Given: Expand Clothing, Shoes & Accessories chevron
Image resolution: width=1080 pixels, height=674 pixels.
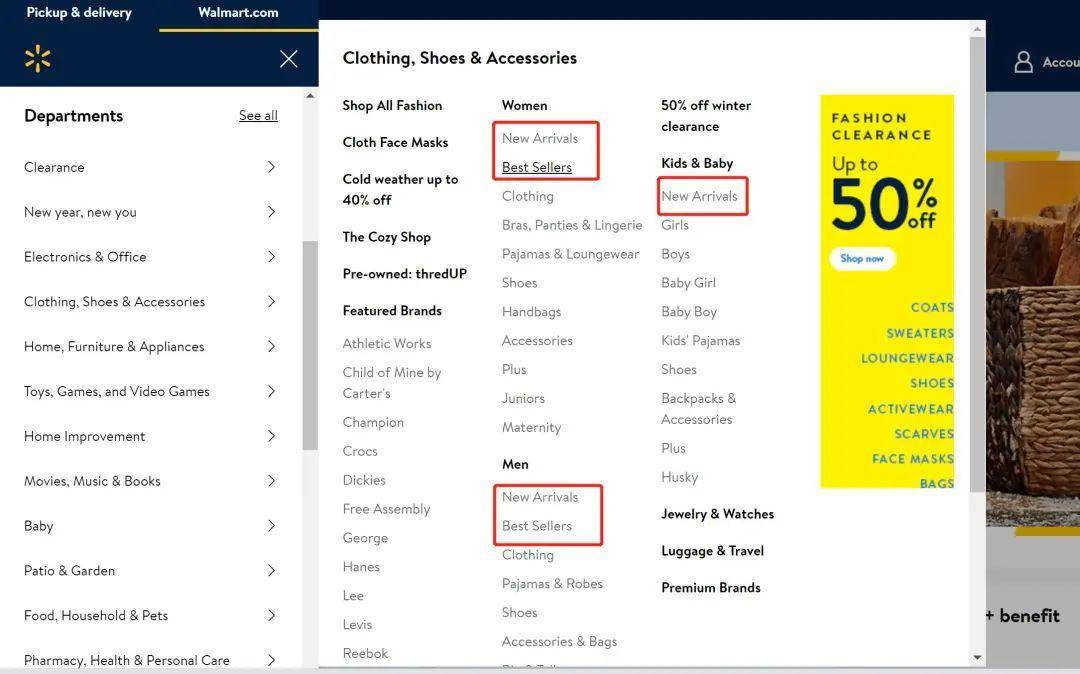Looking at the screenshot, I should click(x=271, y=302).
